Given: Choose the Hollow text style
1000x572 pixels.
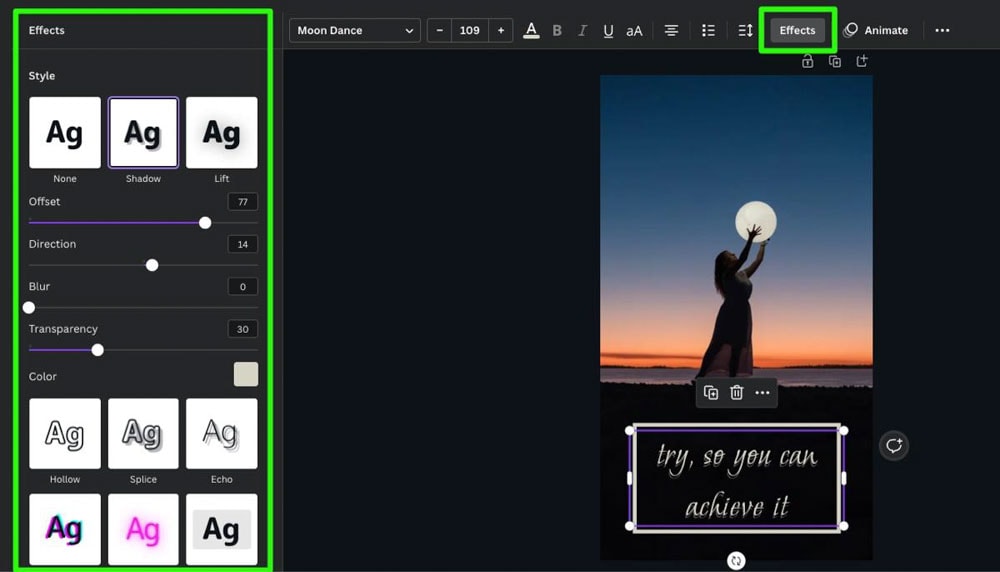Looking at the screenshot, I should click(65, 434).
